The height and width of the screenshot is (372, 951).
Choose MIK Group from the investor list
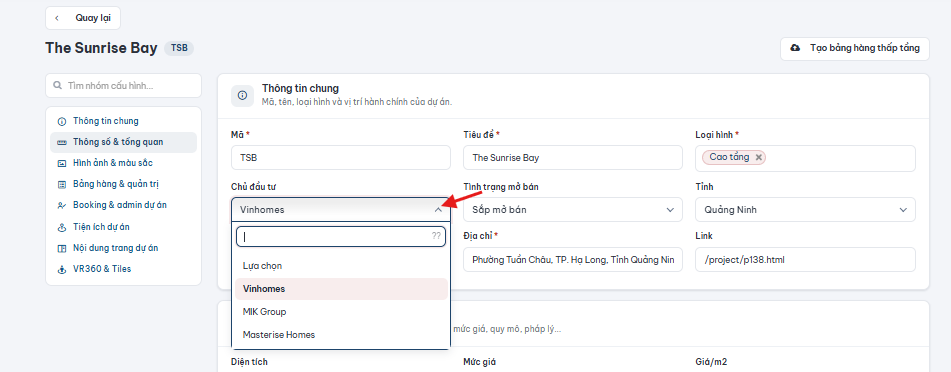[x=341, y=312]
